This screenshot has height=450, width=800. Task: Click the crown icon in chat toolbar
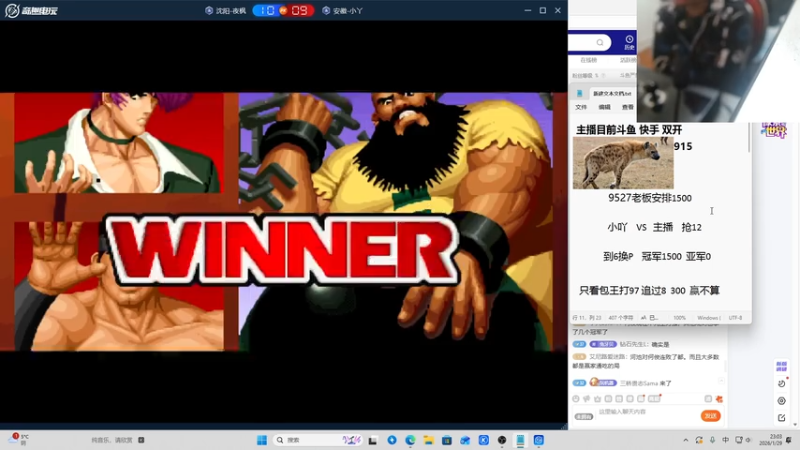point(597,399)
